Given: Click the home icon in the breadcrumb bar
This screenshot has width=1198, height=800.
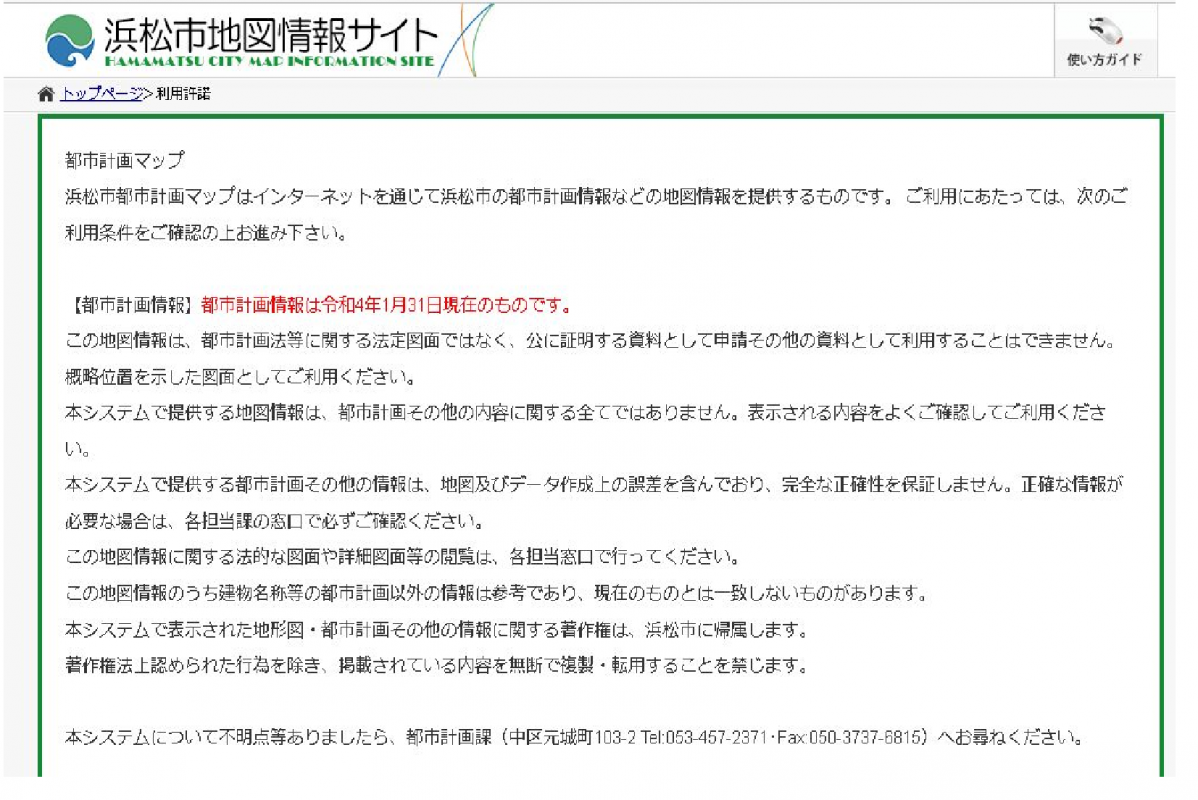Looking at the screenshot, I should (x=44, y=95).
